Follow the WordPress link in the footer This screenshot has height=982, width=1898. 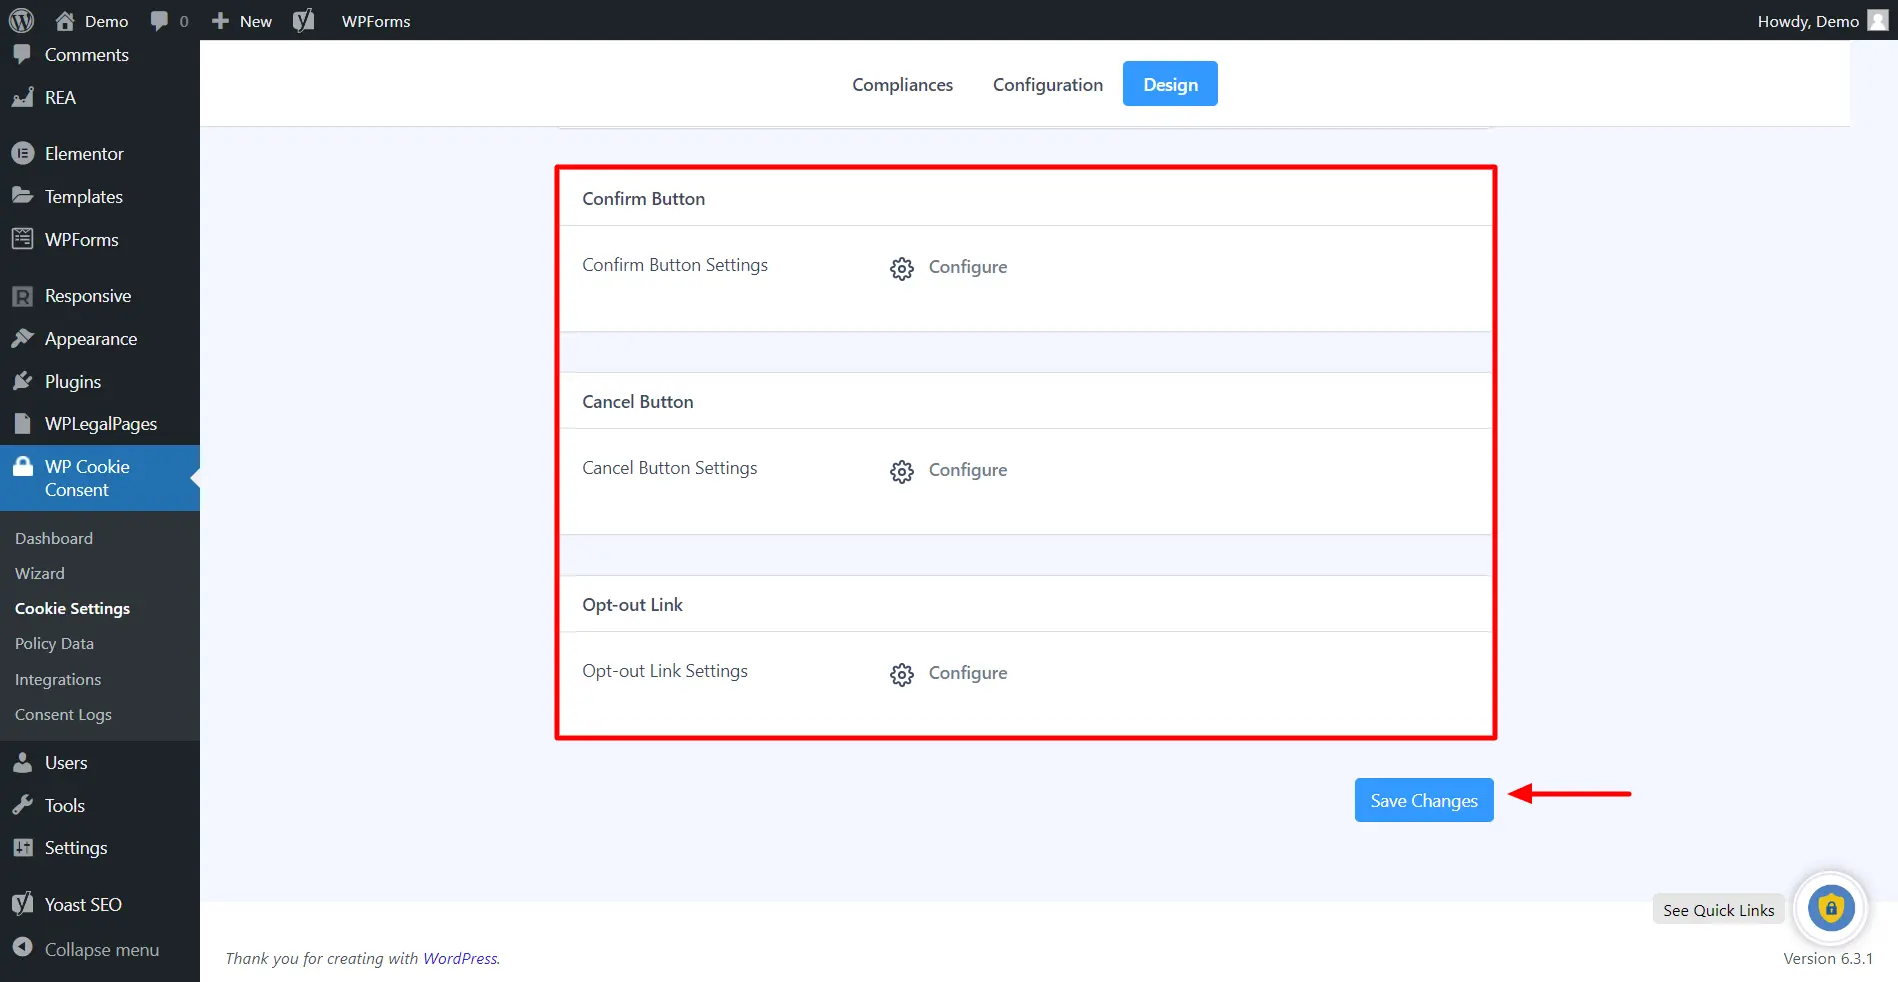(460, 958)
